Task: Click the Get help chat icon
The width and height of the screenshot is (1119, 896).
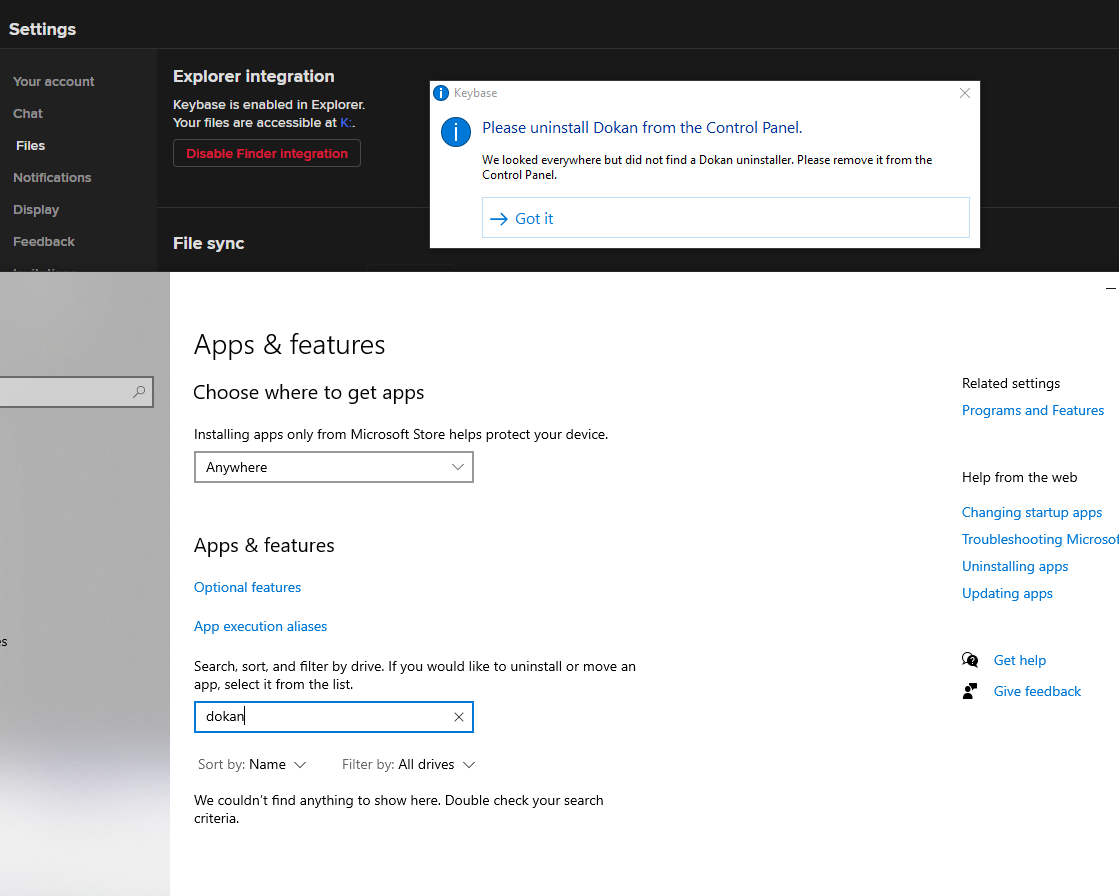Action: click(970, 660)
